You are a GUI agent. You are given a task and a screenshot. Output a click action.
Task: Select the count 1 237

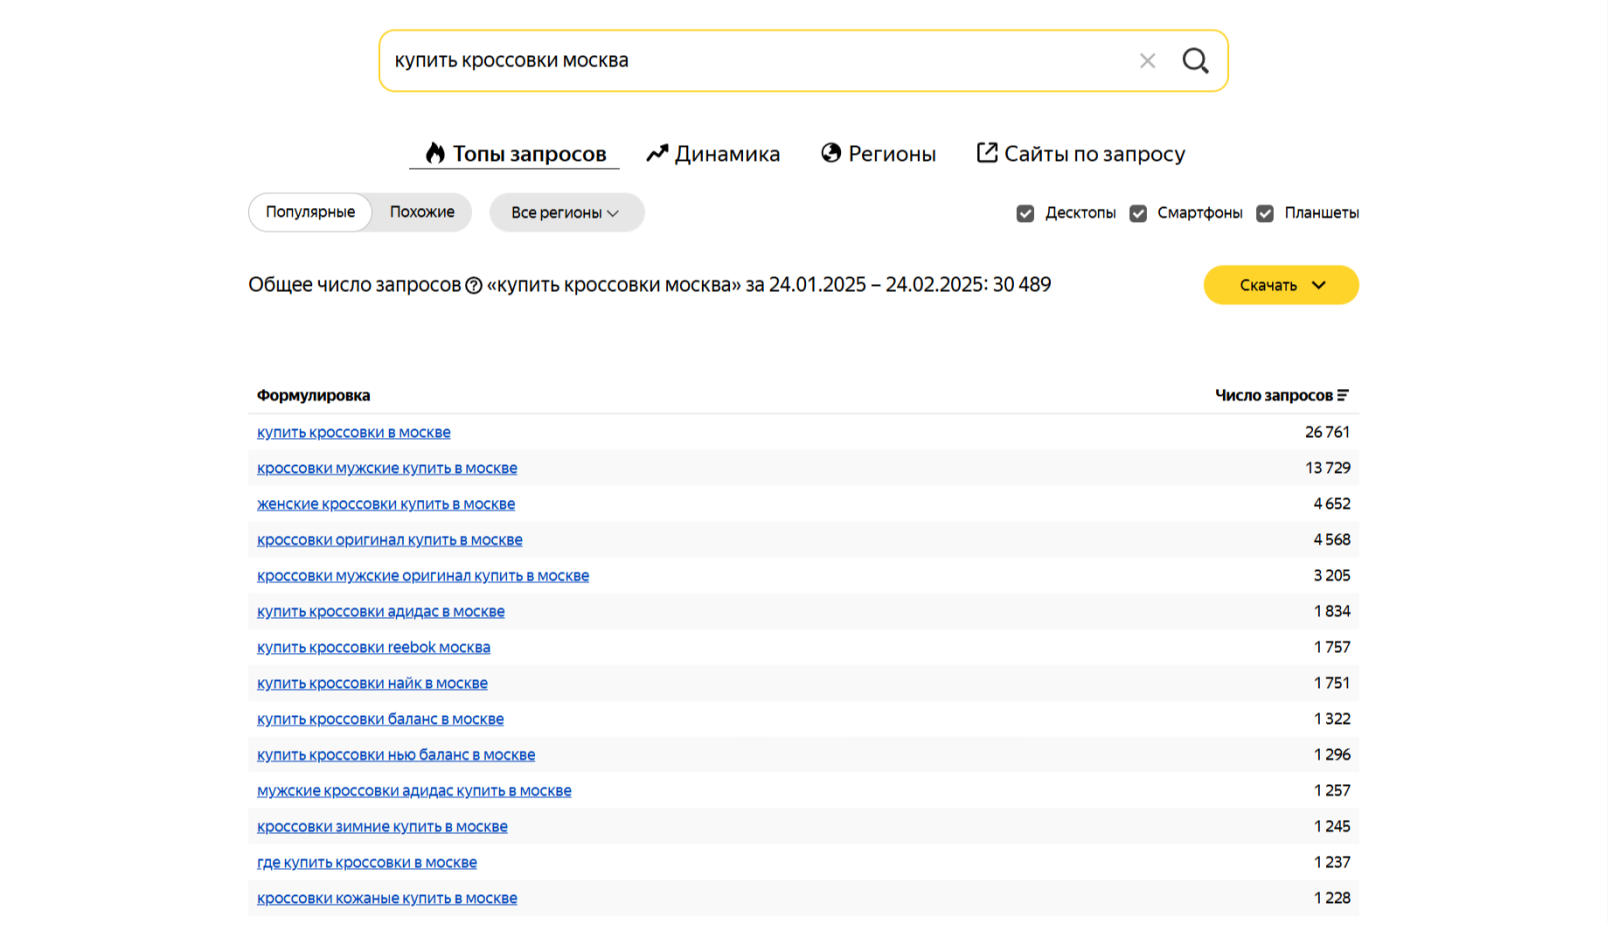click(x=1332, y=863)
